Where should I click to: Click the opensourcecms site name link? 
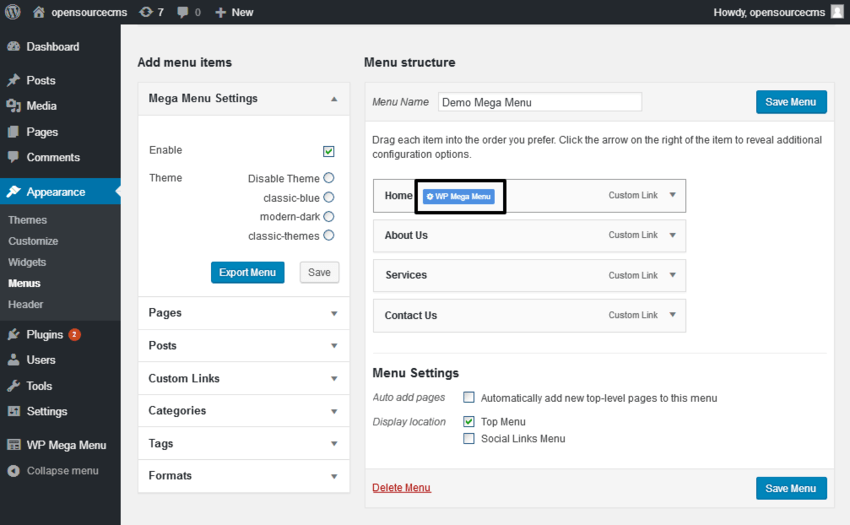(89, 12)
